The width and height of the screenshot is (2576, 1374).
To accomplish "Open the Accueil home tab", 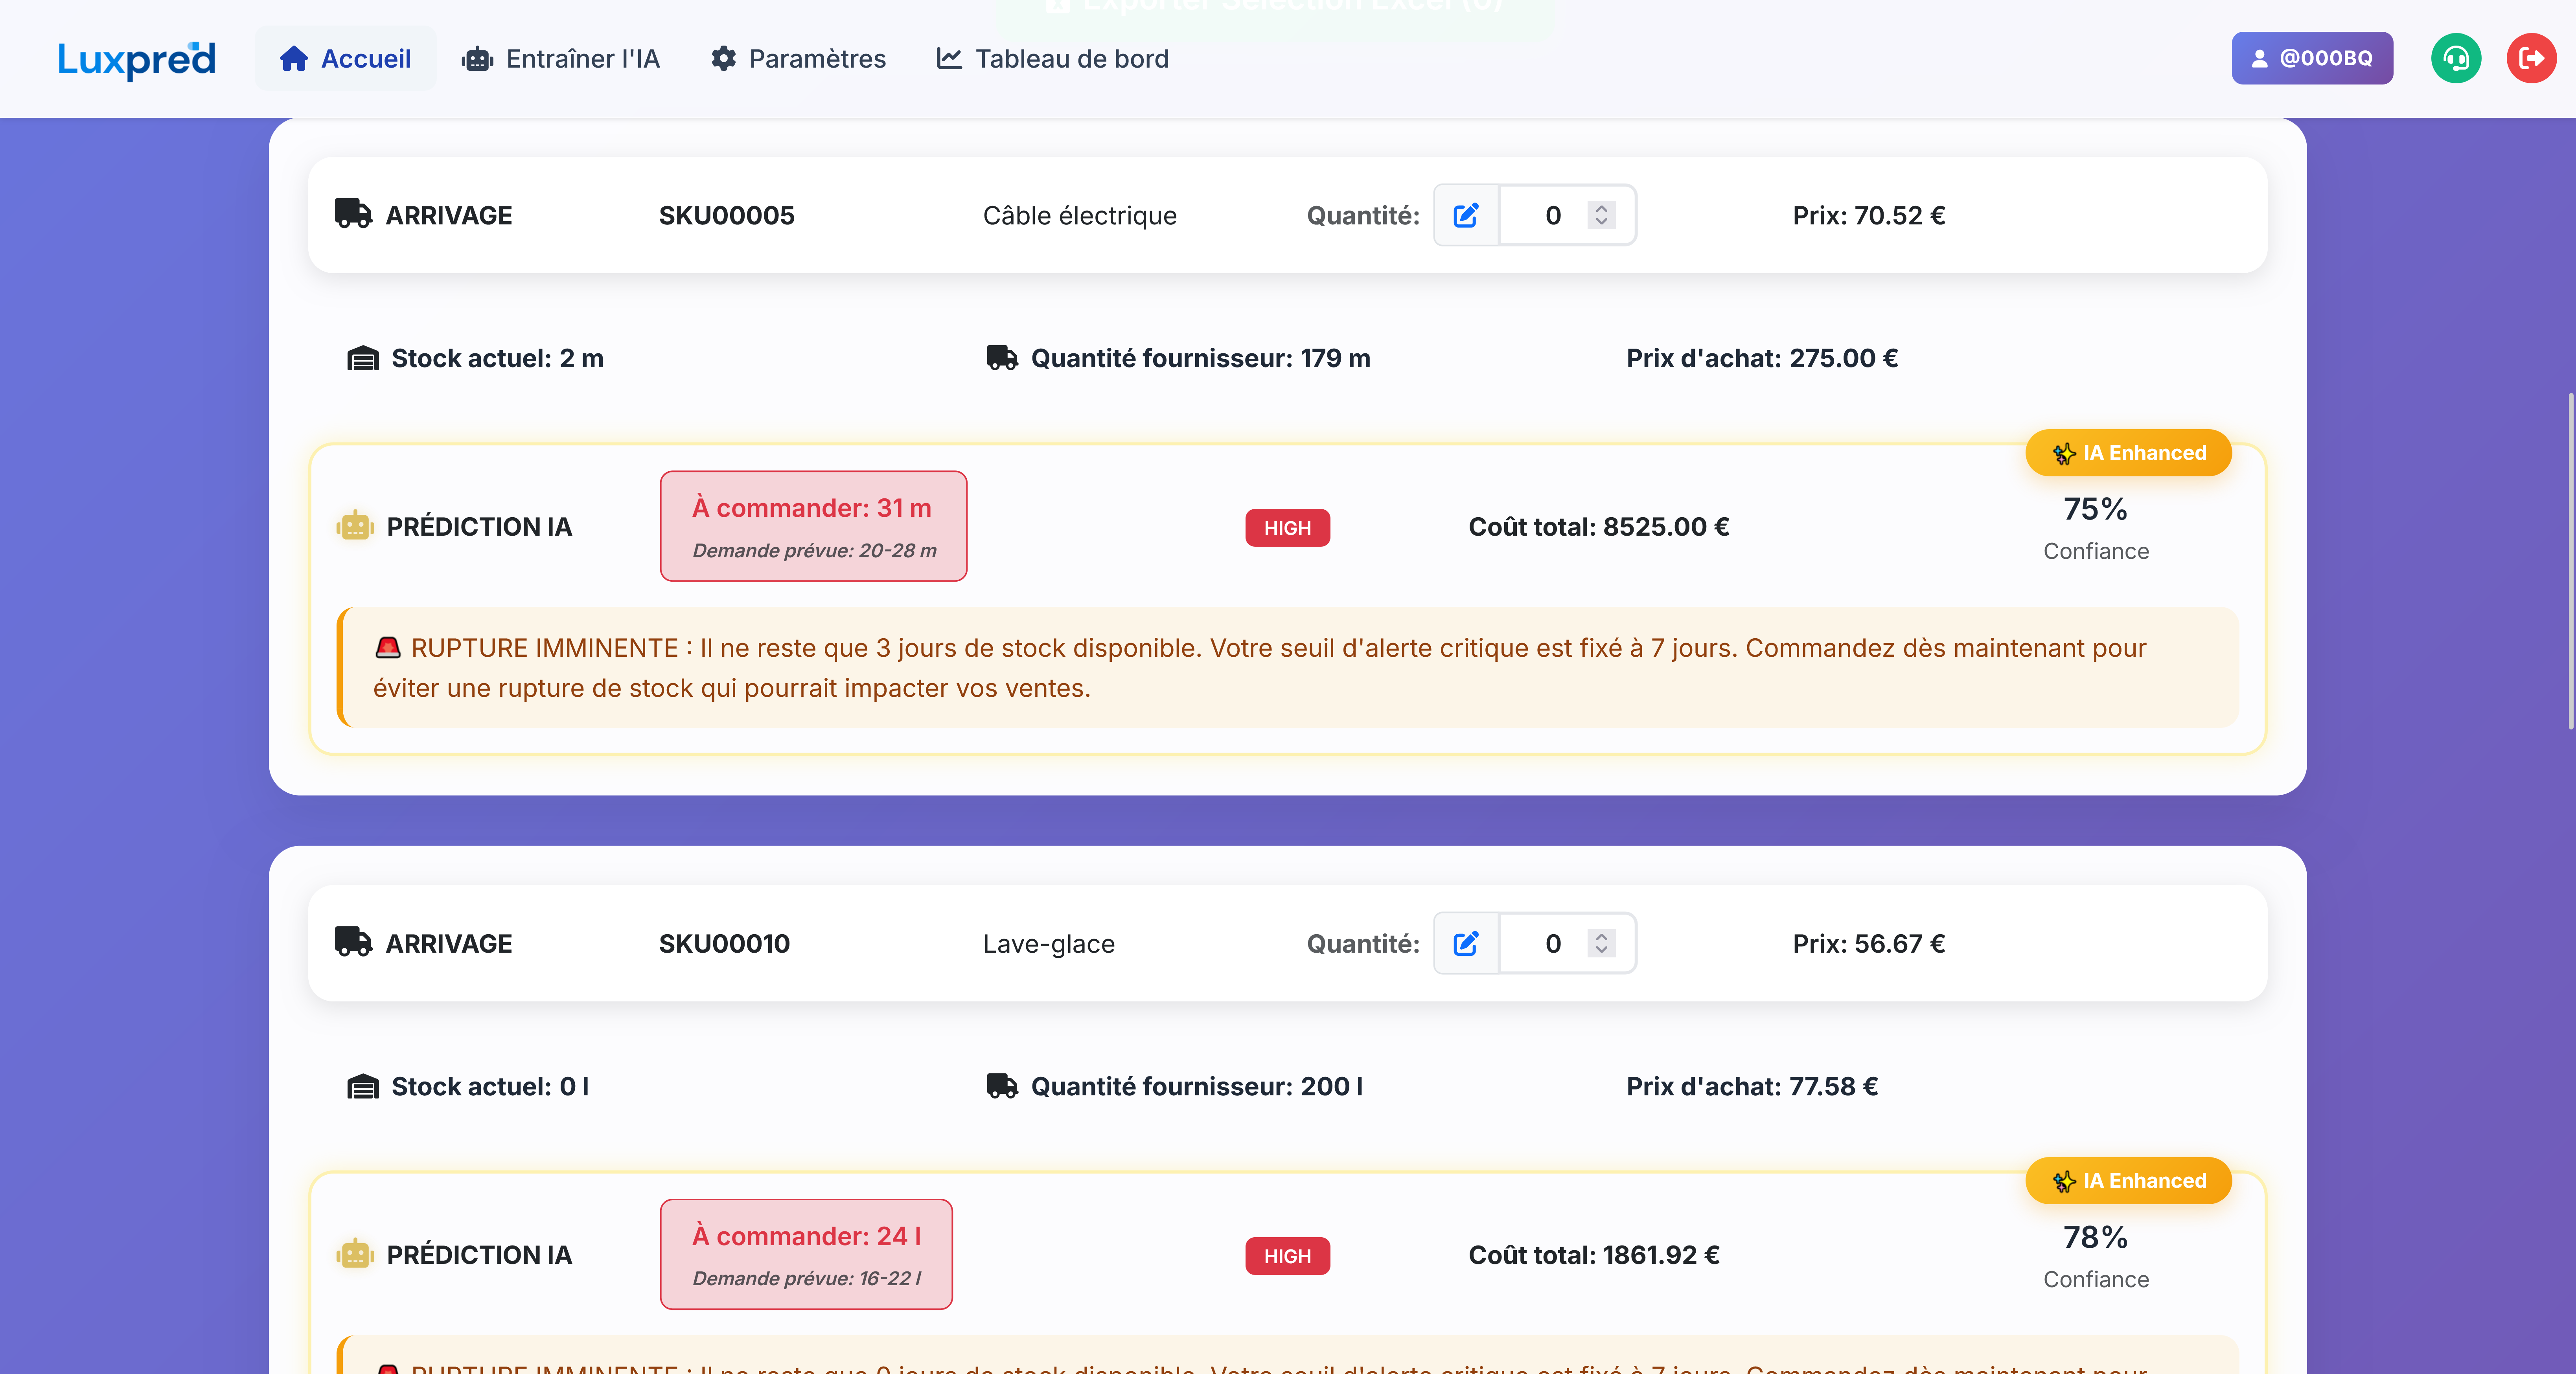I will 345,59.
